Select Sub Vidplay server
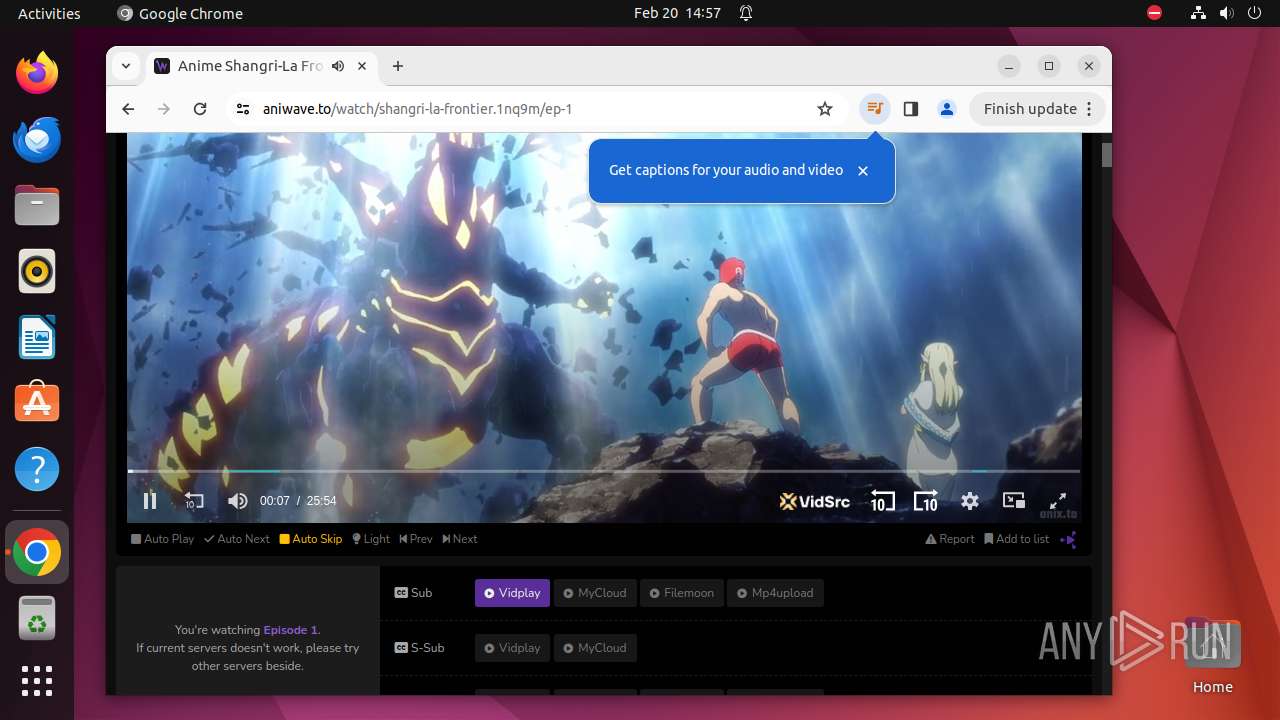The width and height of the screenshot is (1280, 720). [512, 593]
